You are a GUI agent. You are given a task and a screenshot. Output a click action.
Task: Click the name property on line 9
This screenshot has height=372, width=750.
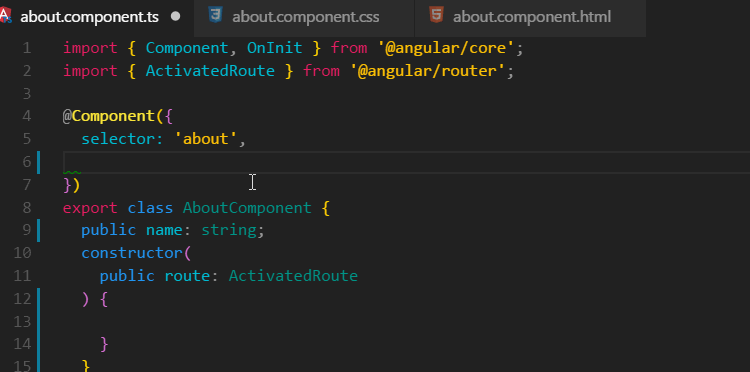click(164, 230)
